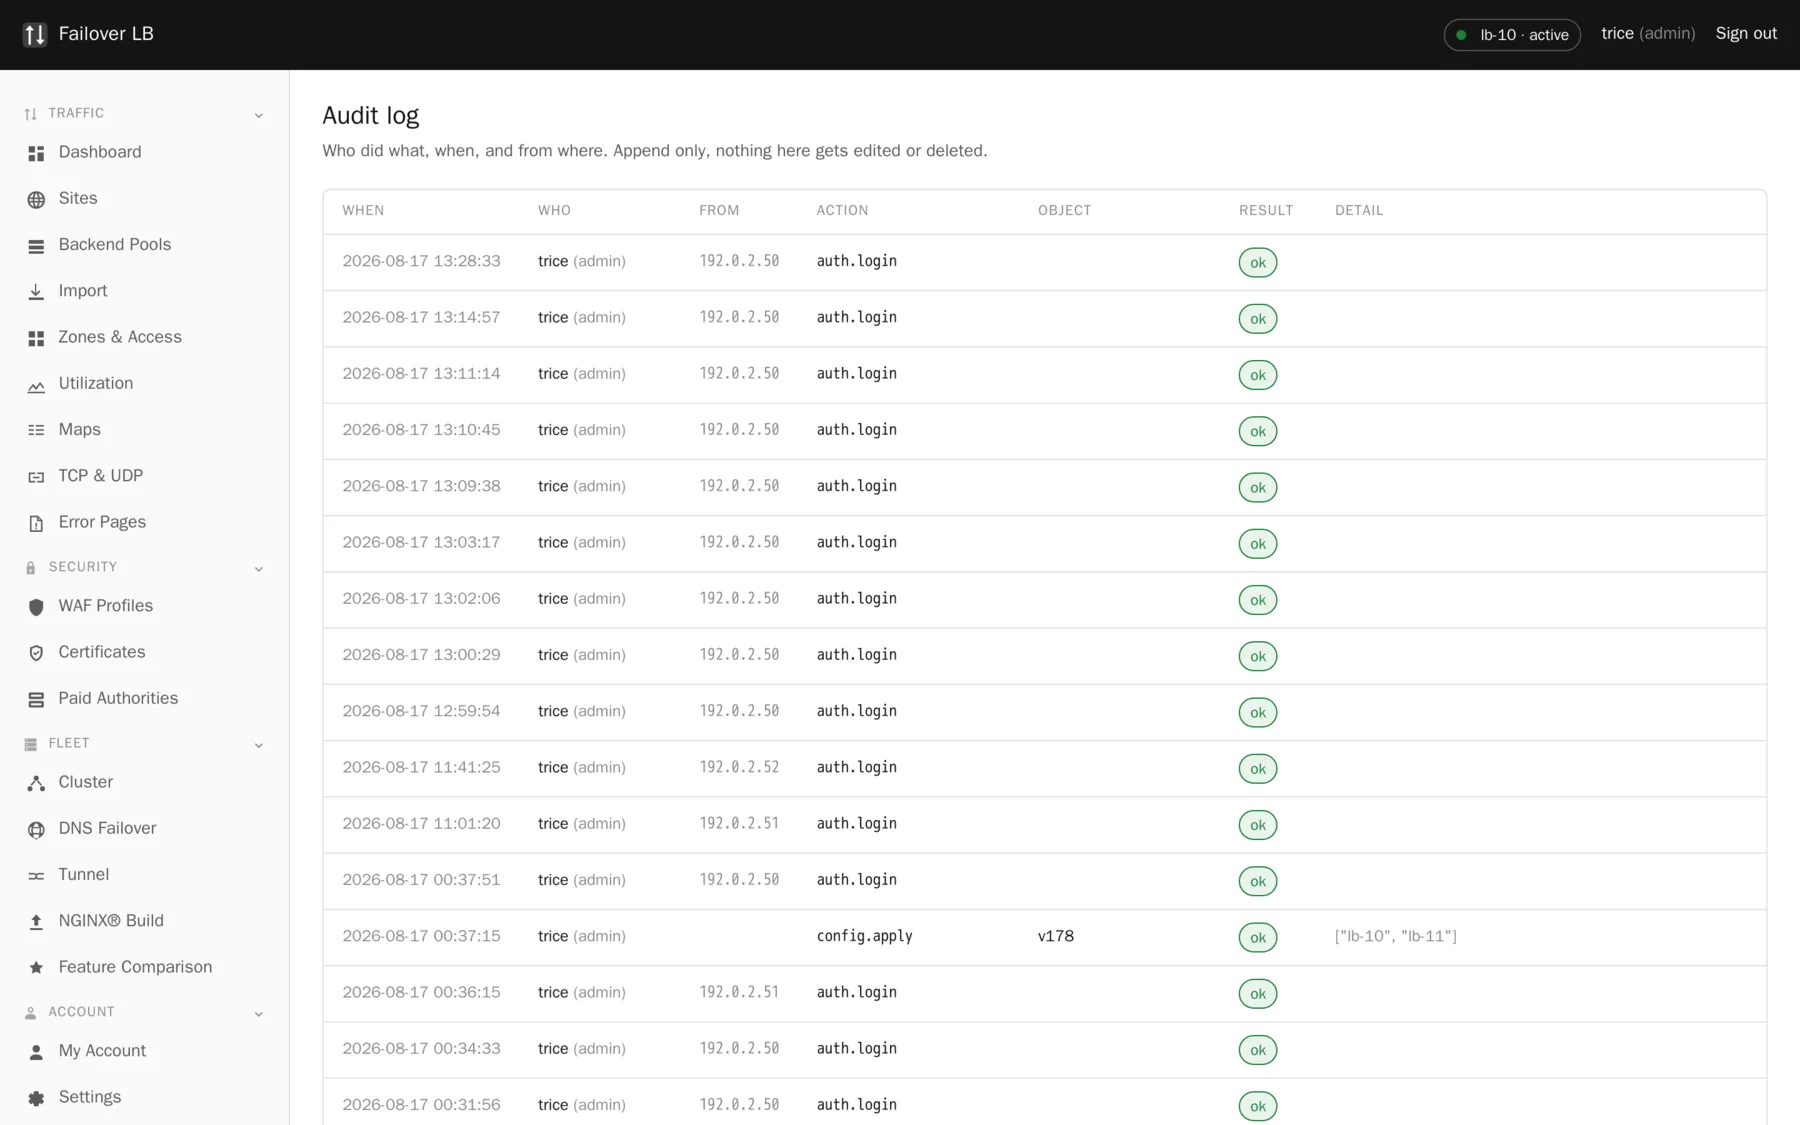The image size is (1800, 1125).
Task: Click the TCP & UDP icon
Action: point(36,476)
